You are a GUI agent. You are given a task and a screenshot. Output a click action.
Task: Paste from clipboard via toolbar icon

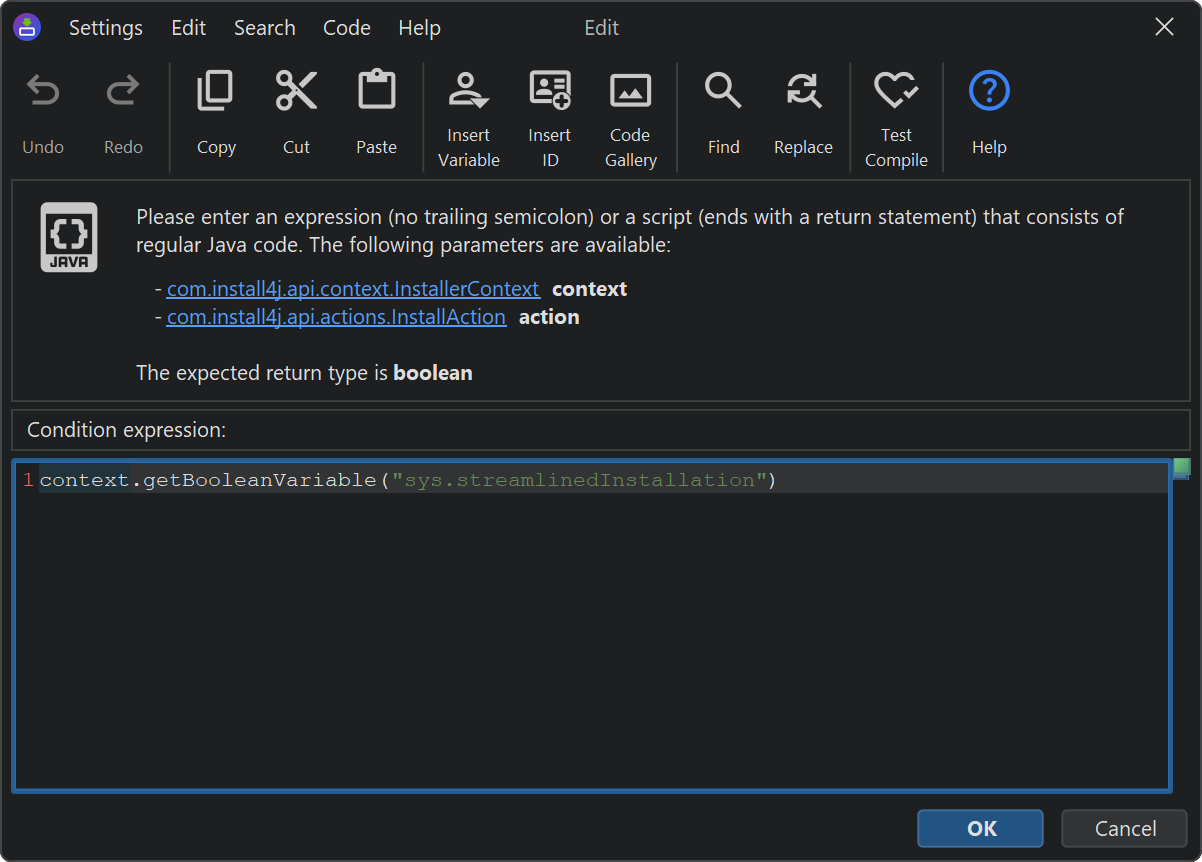pyautogui.click(x=376, y=93)
